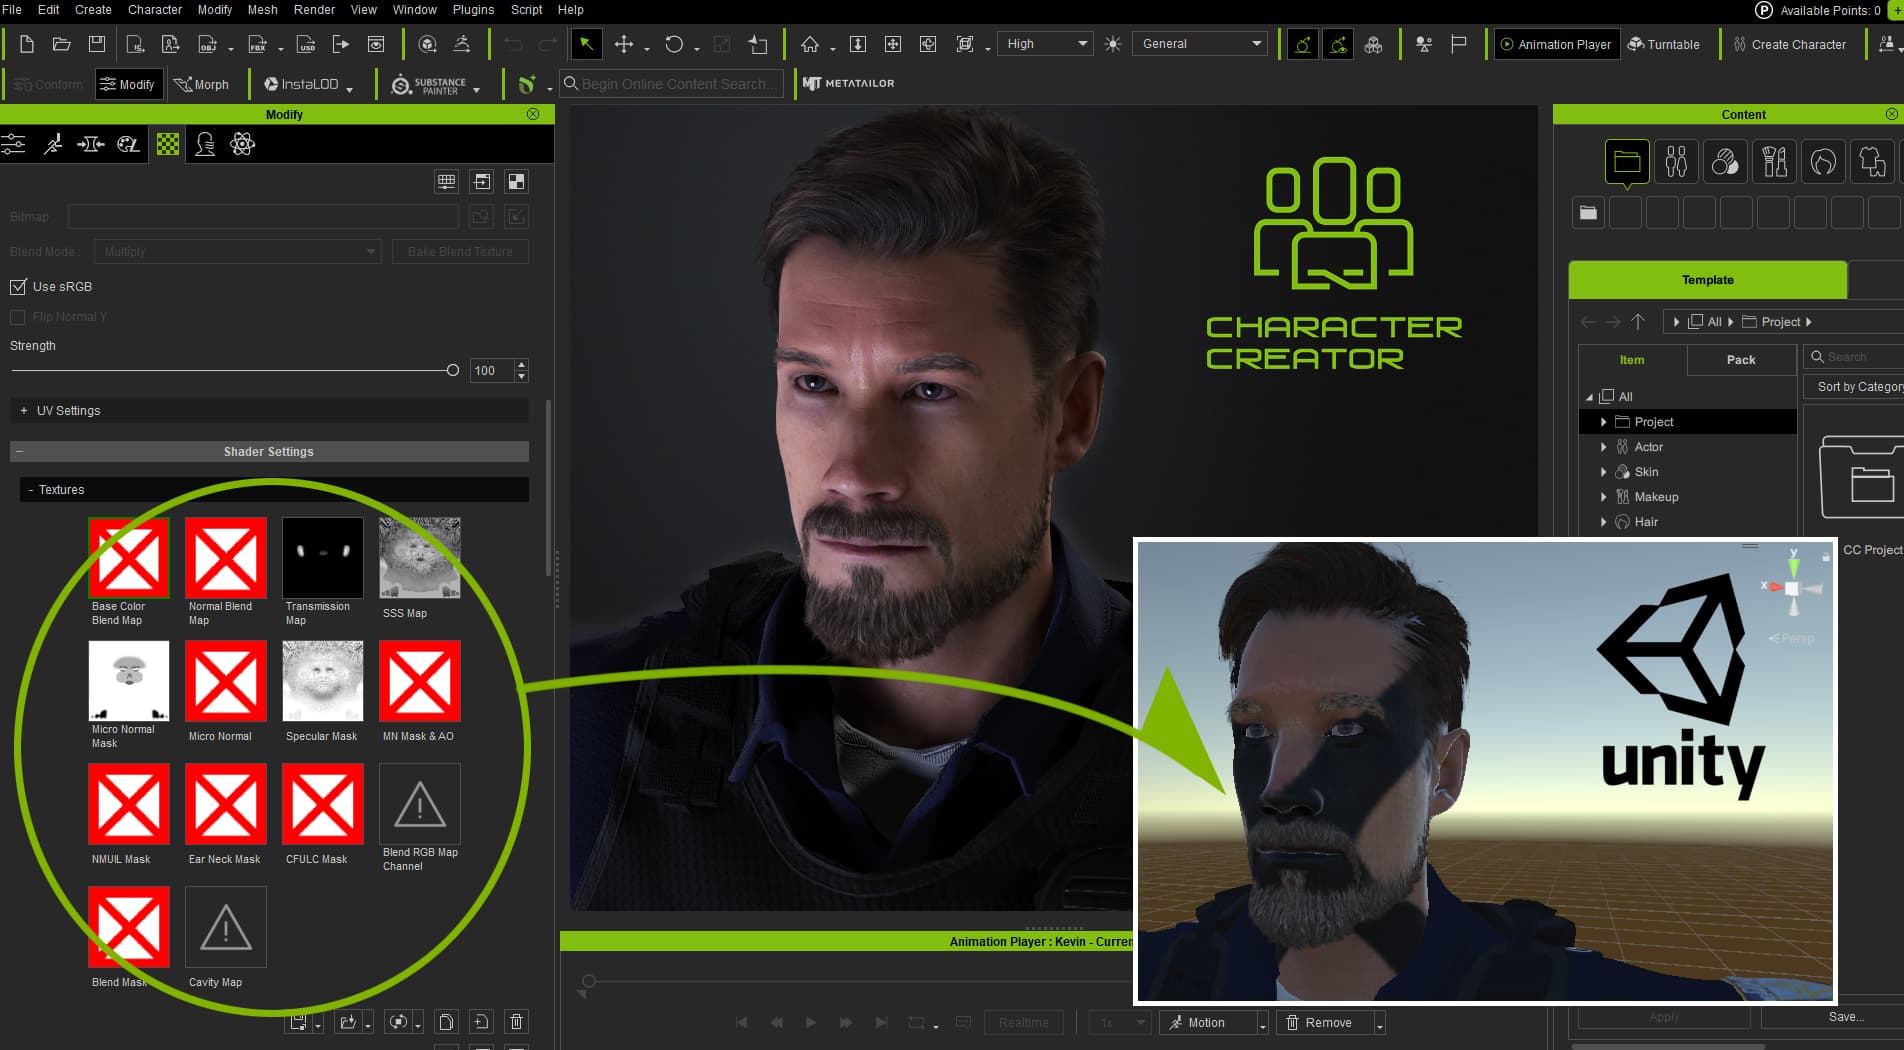Expand the Actor tree item

click(1604, 447)
